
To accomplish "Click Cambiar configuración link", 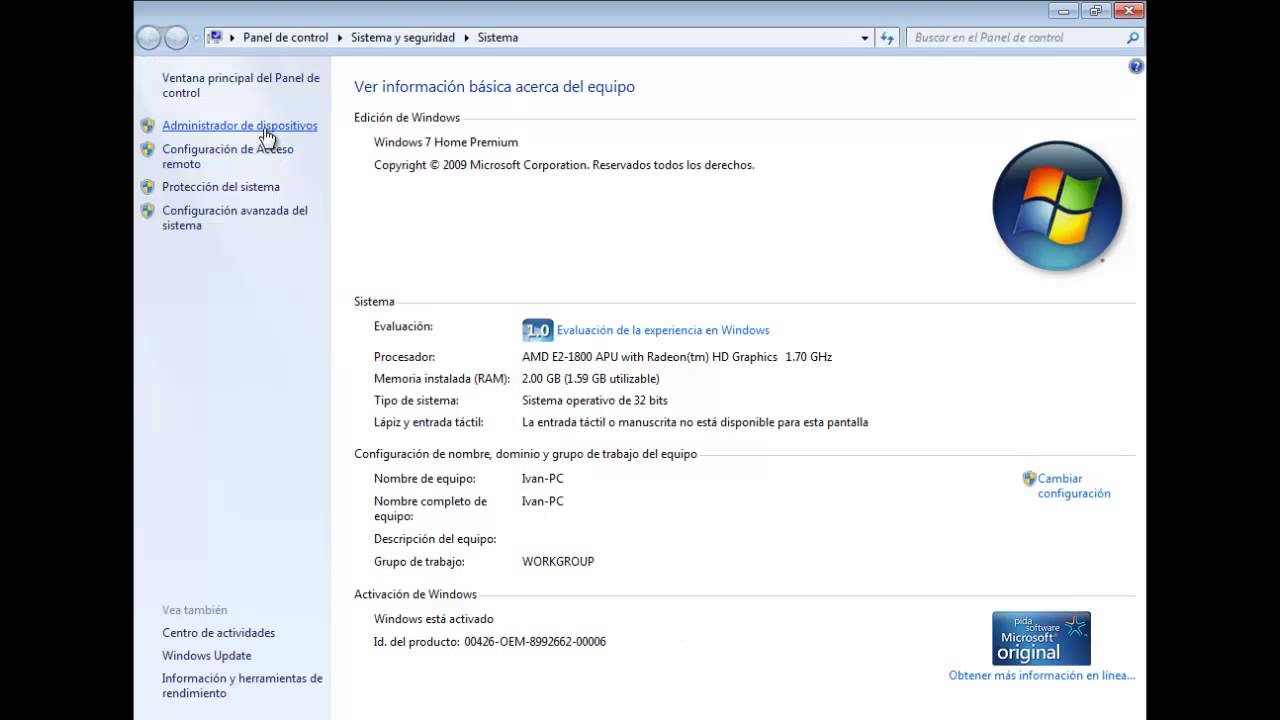I will 1074,486.
